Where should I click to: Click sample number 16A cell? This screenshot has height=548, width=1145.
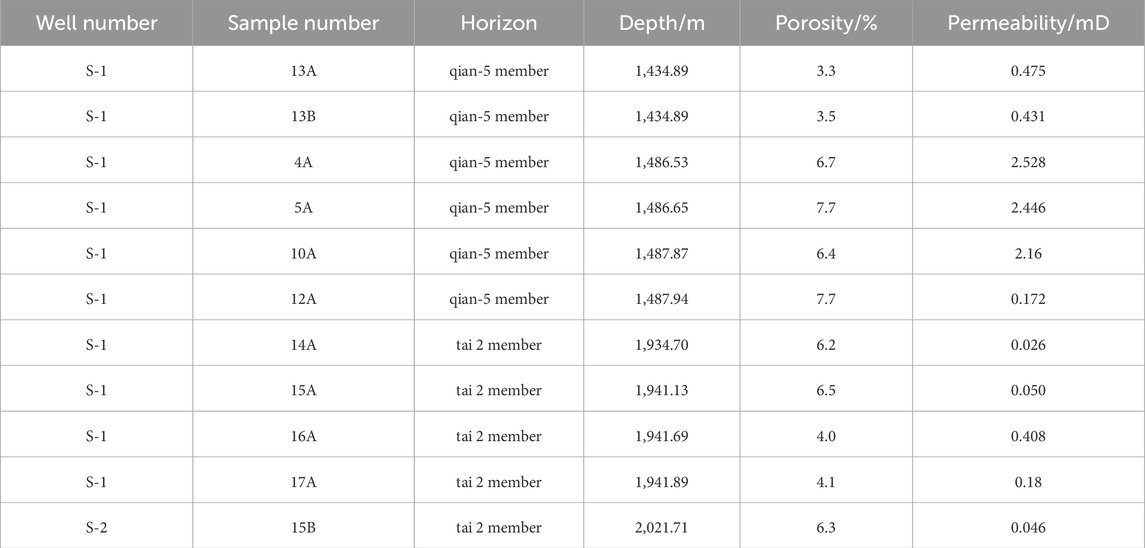point(303,436)
